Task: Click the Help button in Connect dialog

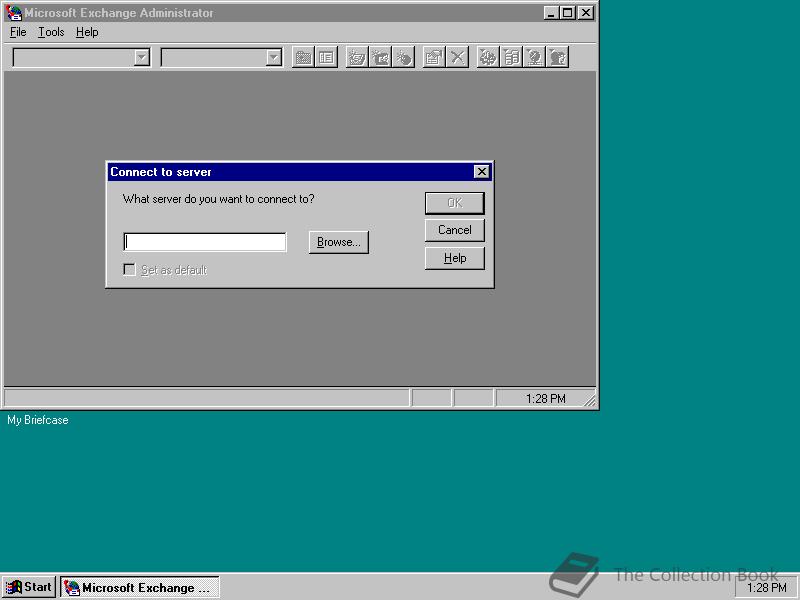Action: (x=455, y=258)
